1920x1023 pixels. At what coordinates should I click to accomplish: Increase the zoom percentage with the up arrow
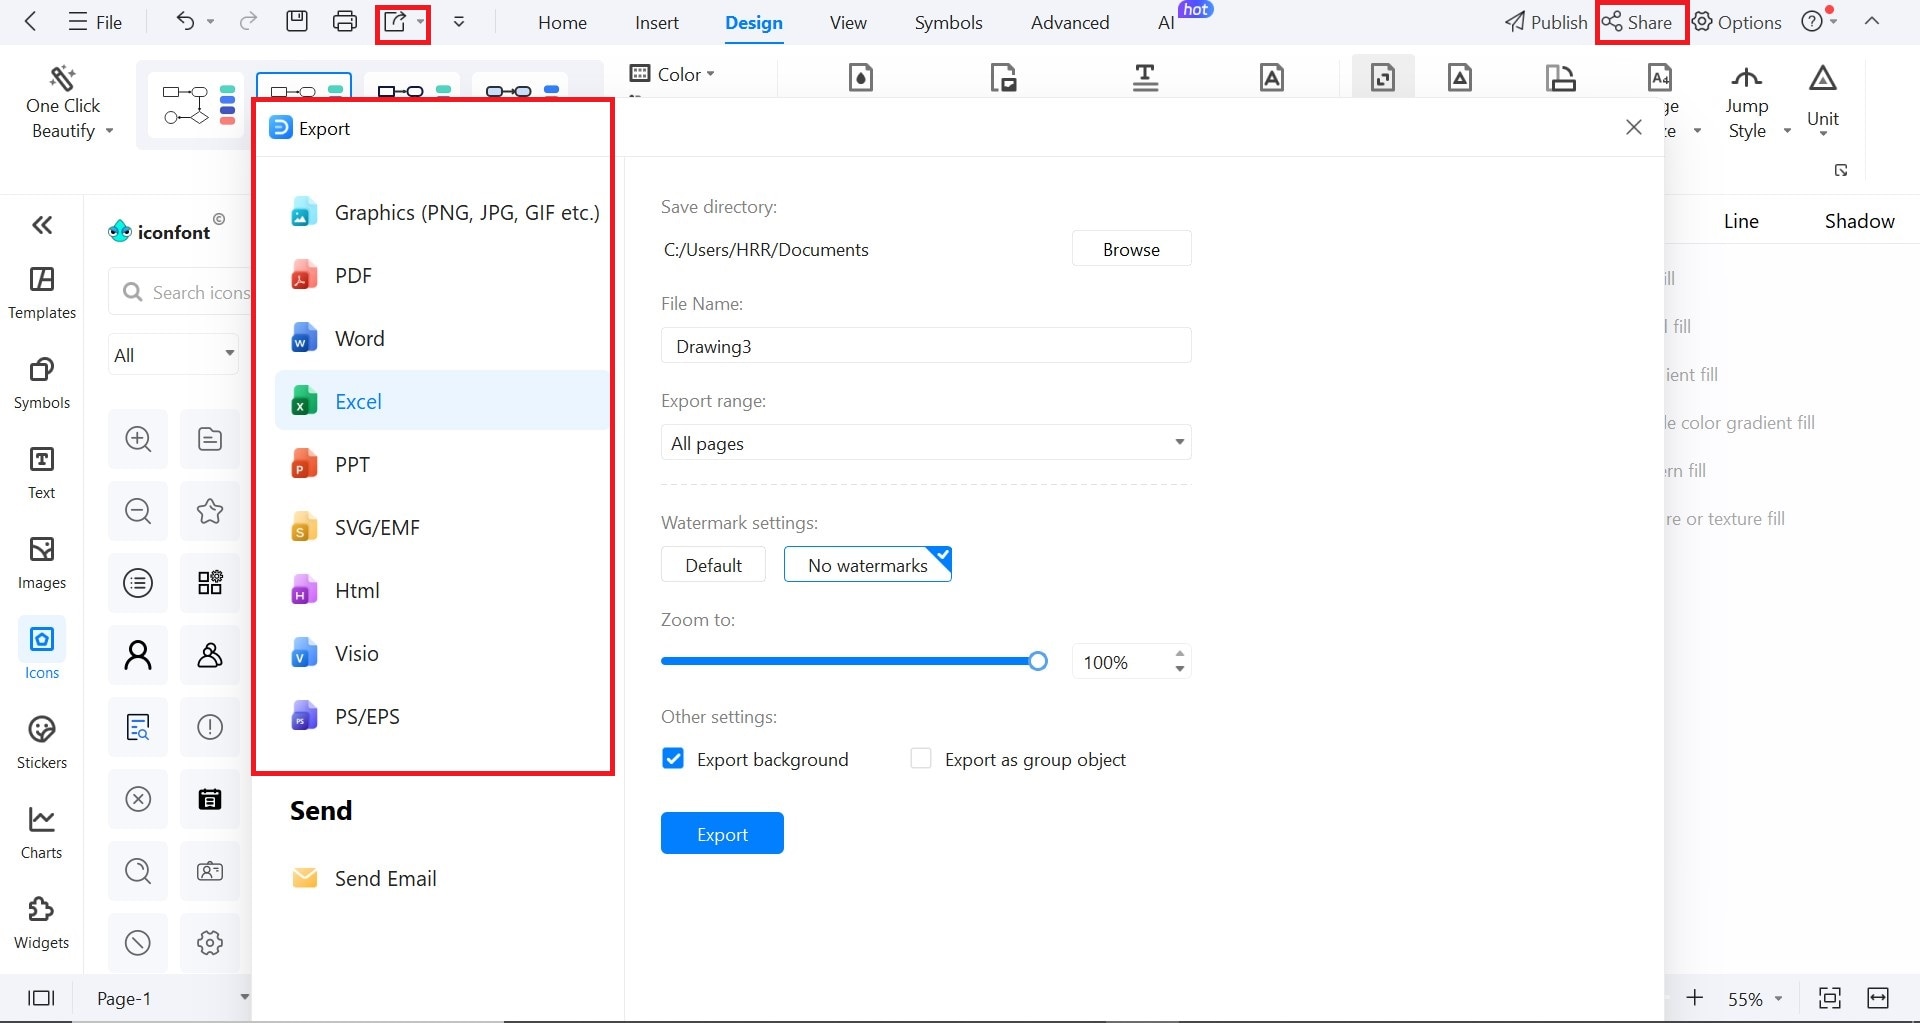1180,654
